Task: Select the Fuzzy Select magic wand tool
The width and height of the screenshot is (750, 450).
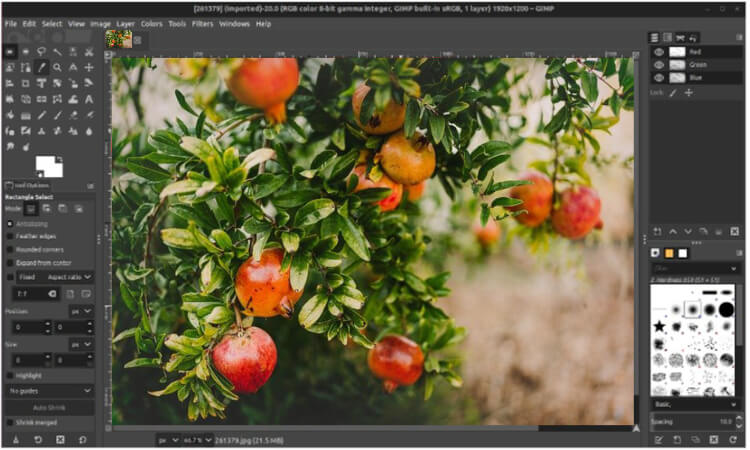Action: click(x=57, y=52)
